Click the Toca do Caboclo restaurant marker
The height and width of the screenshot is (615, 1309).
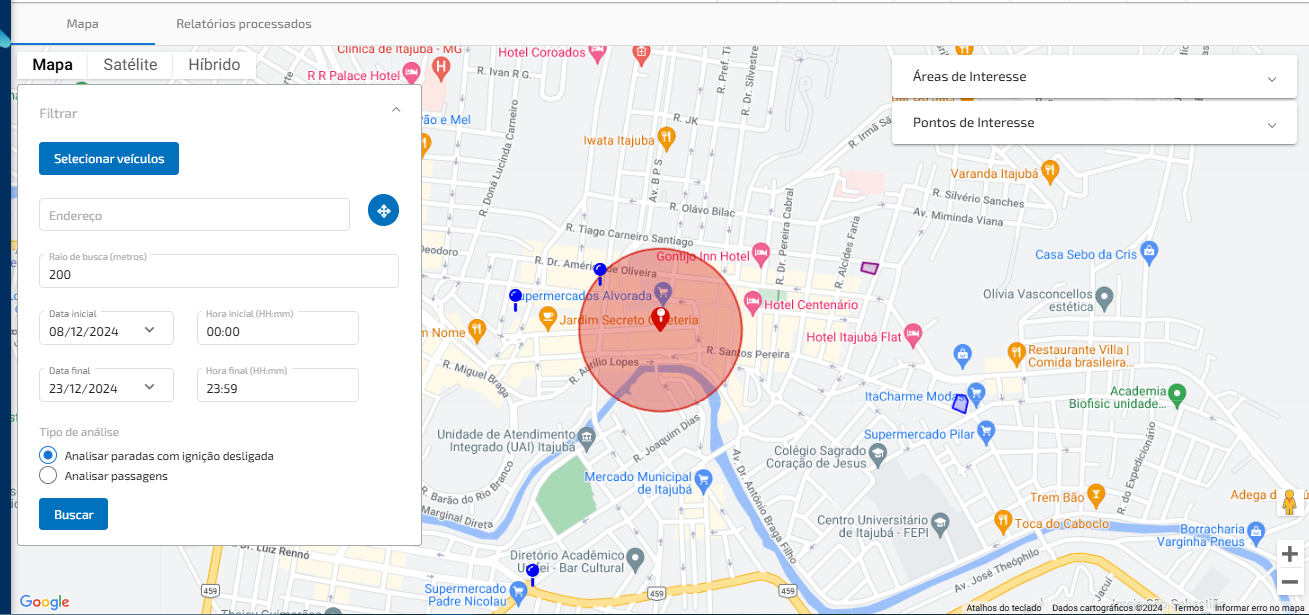point(1003,521)
